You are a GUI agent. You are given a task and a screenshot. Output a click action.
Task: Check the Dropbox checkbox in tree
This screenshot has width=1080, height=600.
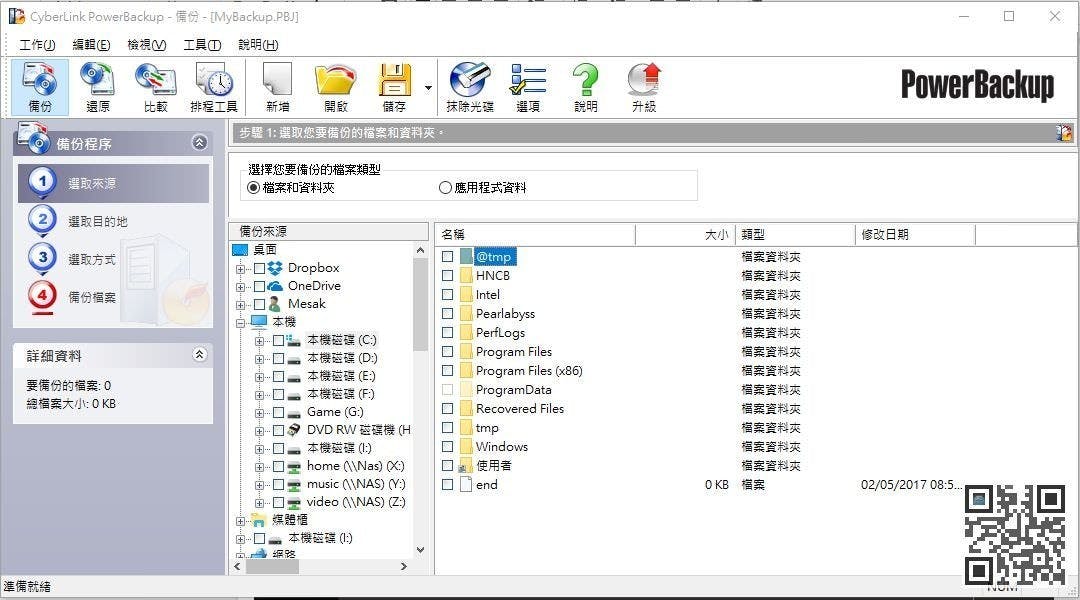259,268
